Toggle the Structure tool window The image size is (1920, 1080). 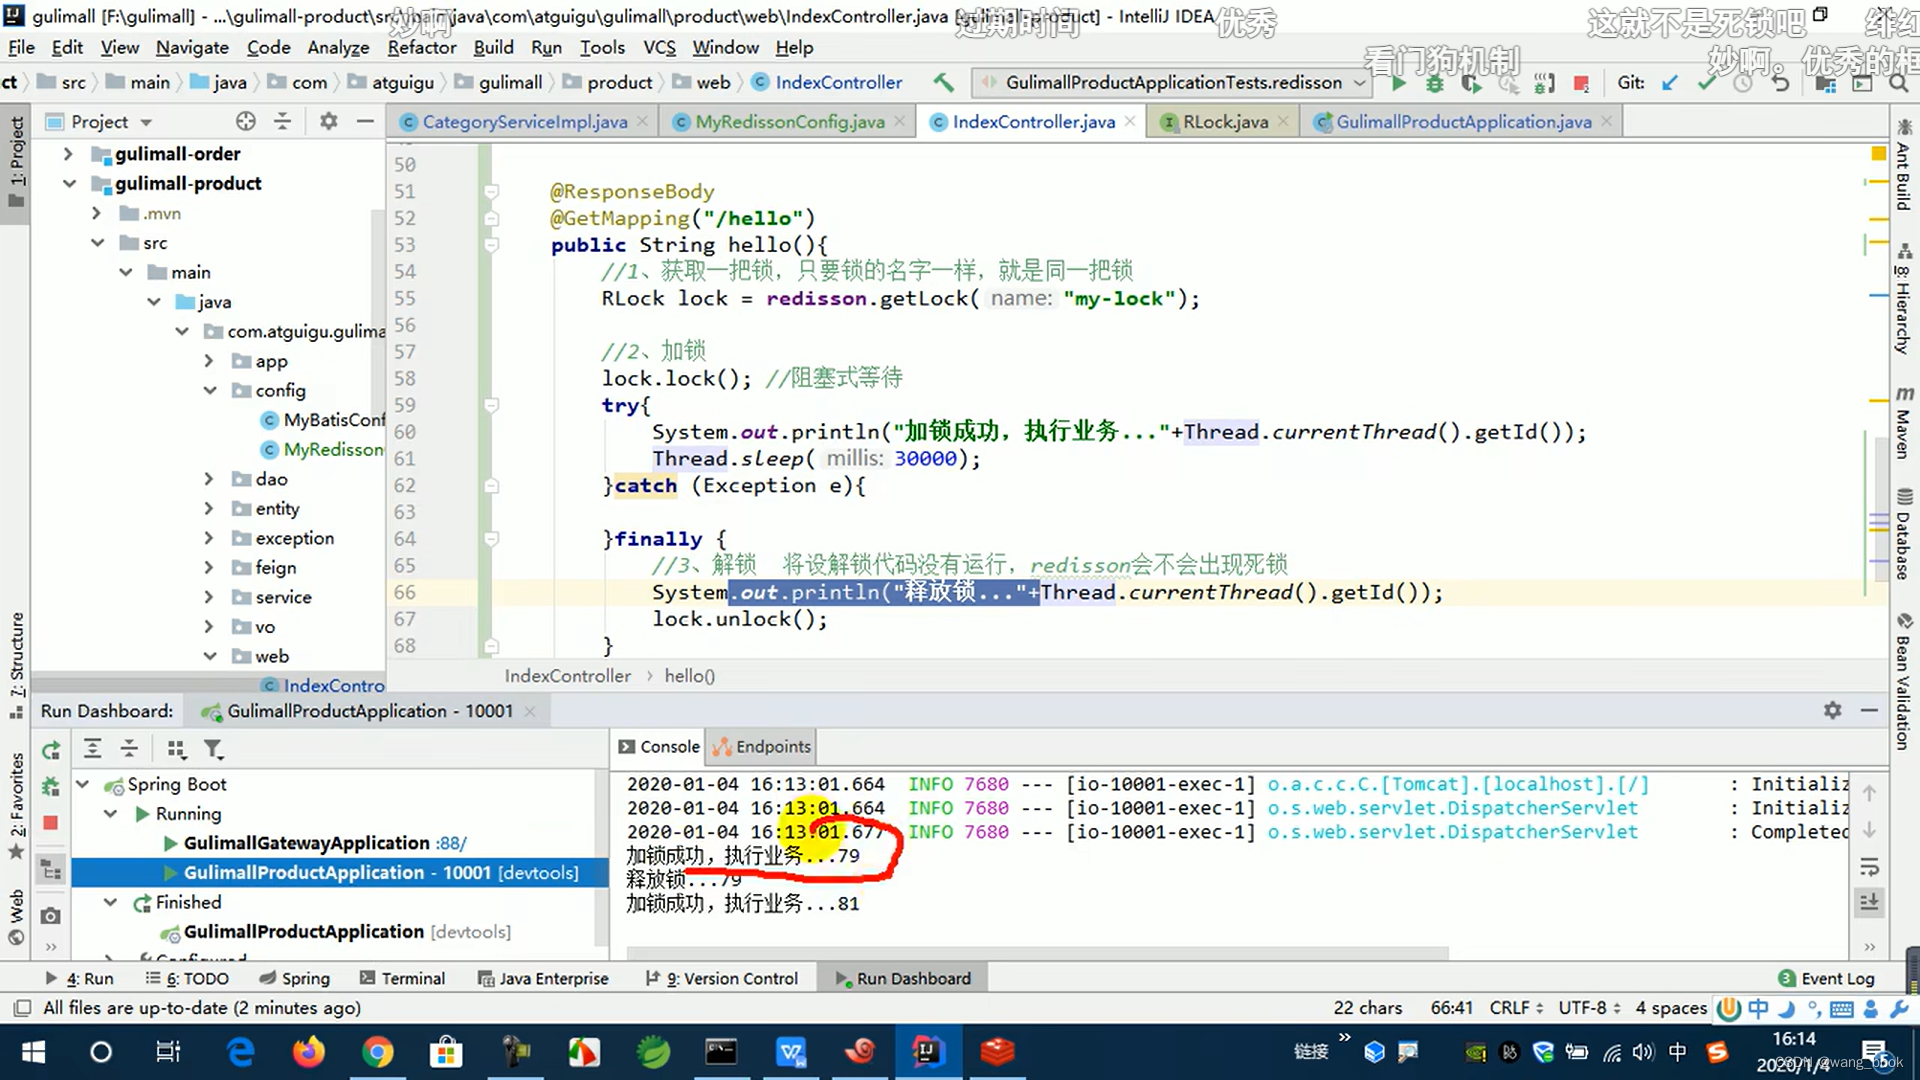pos(16,665)
